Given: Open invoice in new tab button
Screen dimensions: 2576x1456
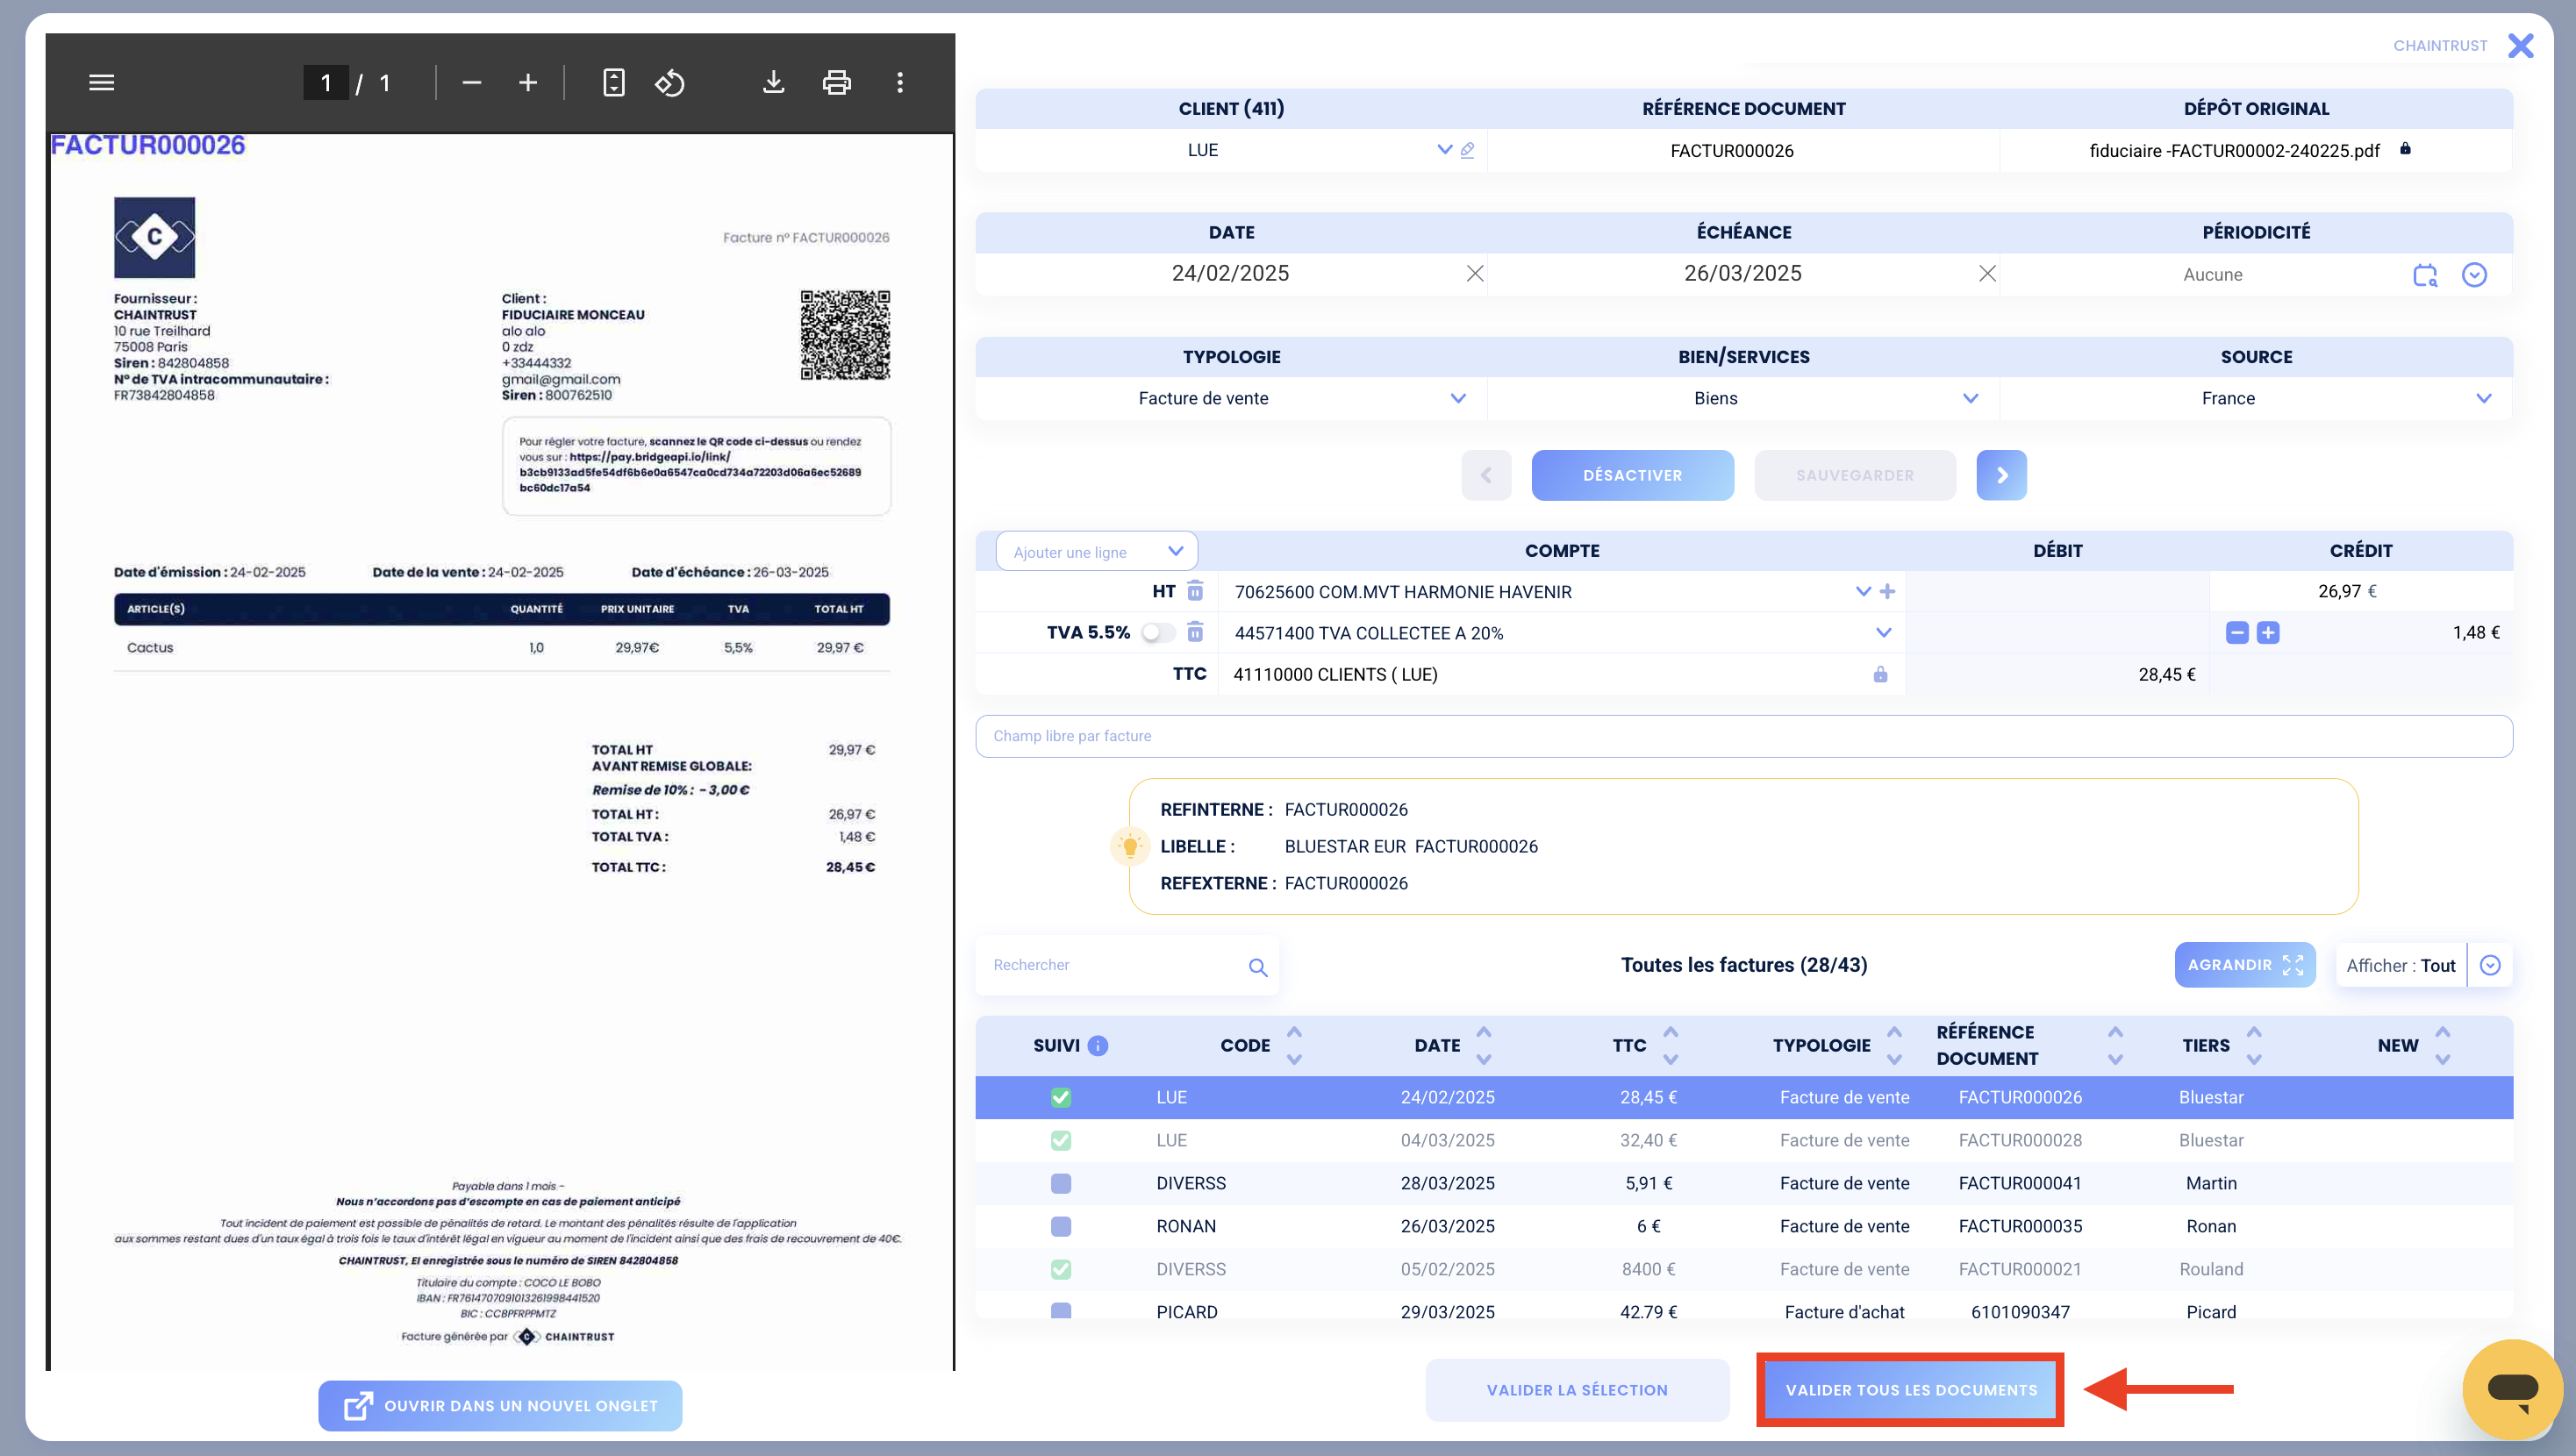Looking at the screenshot, I should 500,1406.
